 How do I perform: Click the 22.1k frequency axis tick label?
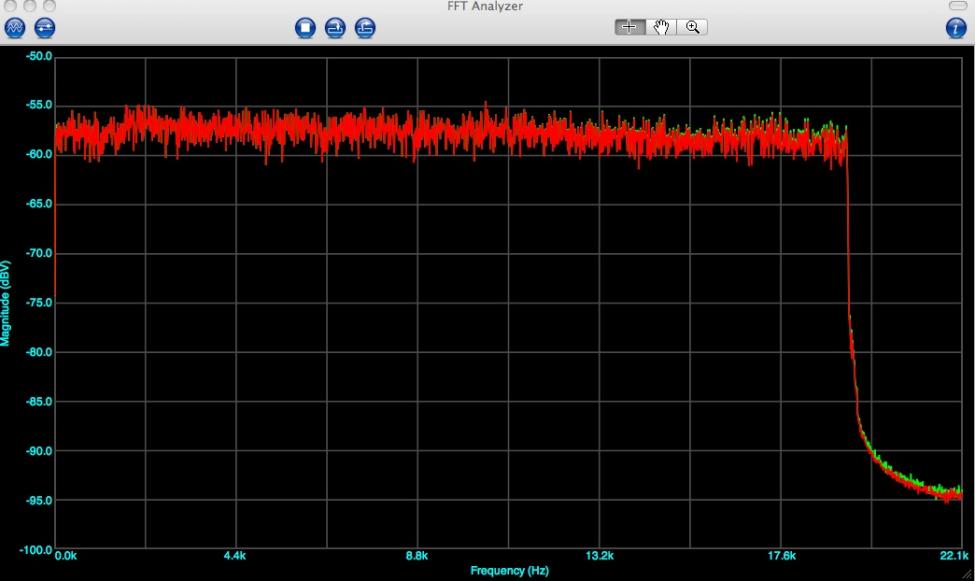[x=953, y=556]
